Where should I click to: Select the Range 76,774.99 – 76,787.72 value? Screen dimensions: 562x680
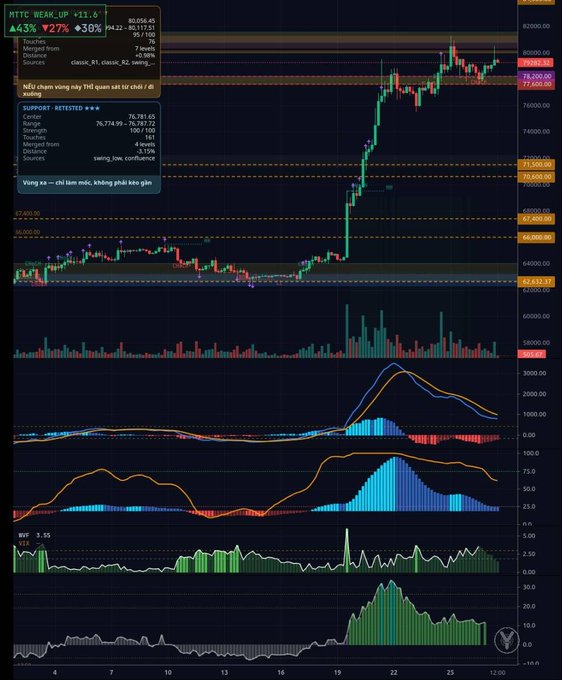click(x=125, y=124)
